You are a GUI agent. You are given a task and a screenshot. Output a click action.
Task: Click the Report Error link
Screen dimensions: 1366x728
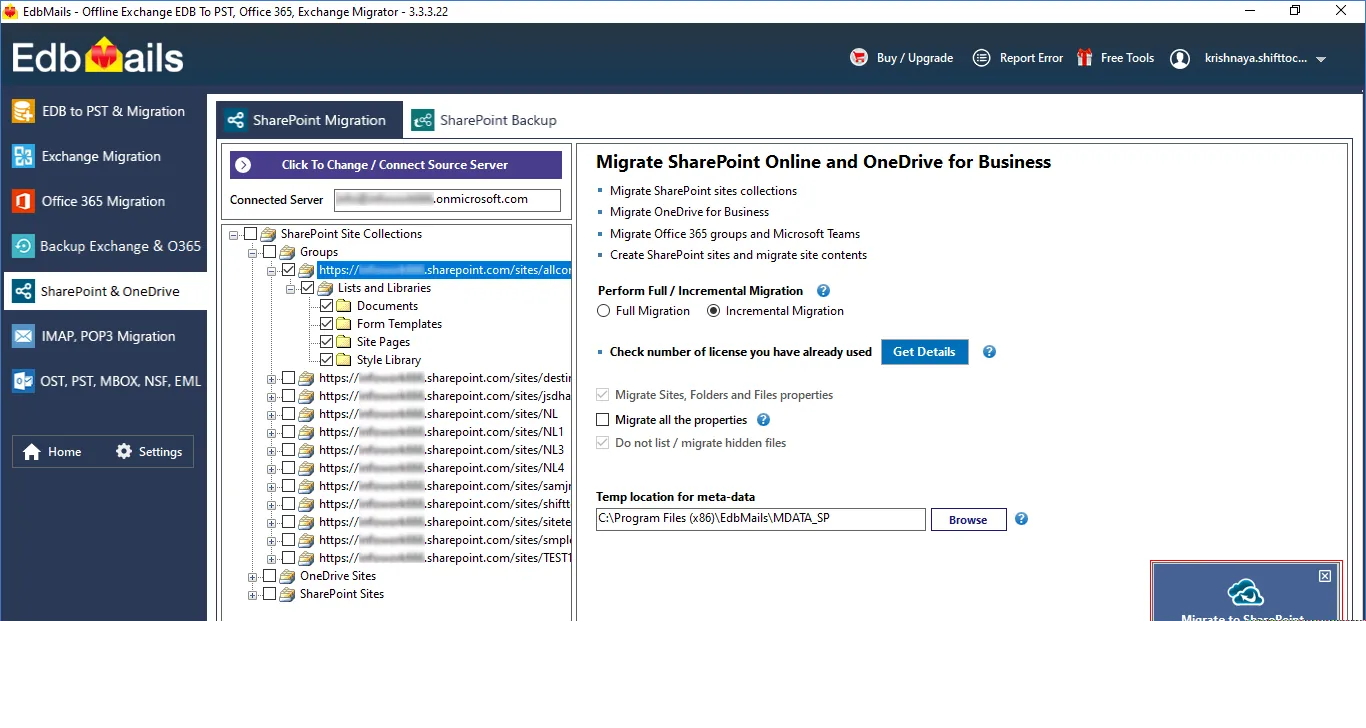(x=1031, y=58)
